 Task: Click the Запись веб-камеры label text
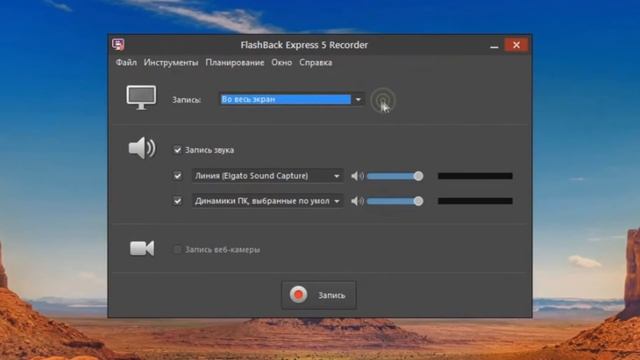(x=222, y=249)
